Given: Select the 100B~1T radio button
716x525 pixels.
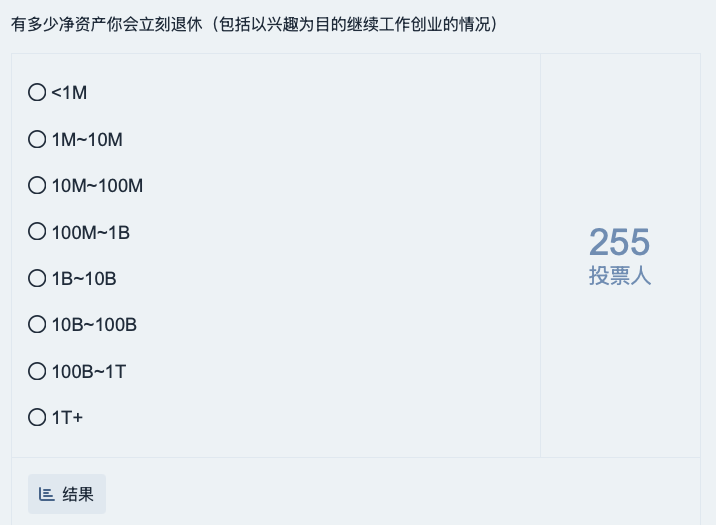Looking at the screenshot, I should click(x=37, y=371).
